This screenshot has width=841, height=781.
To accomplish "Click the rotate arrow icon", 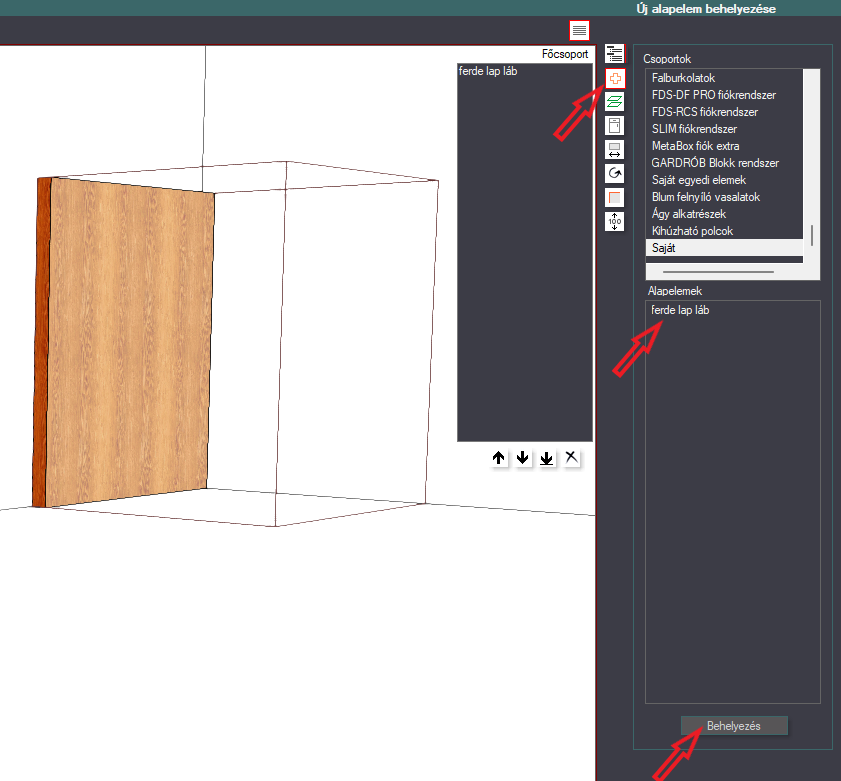I will [x=615, y=173].
